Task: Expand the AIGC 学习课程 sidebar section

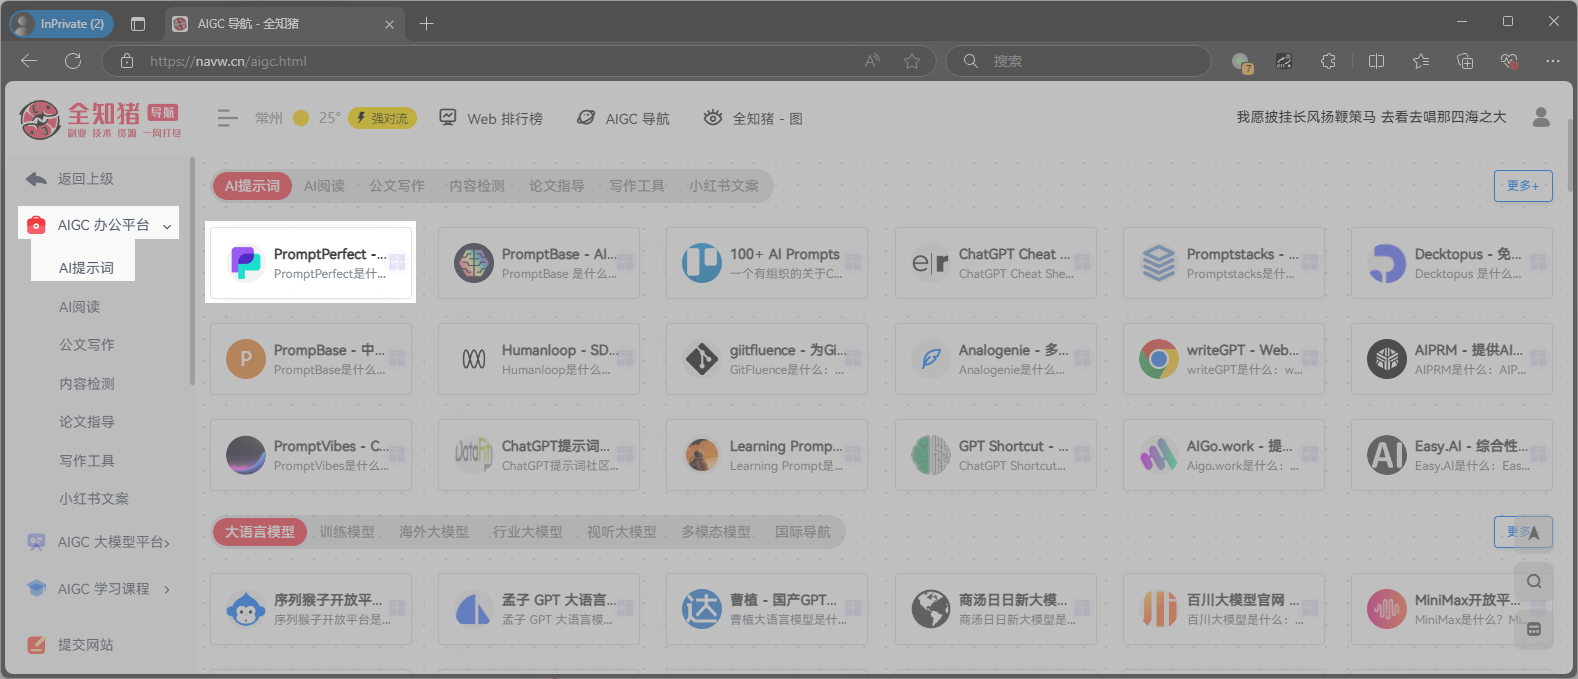Action: pos(99,589)
